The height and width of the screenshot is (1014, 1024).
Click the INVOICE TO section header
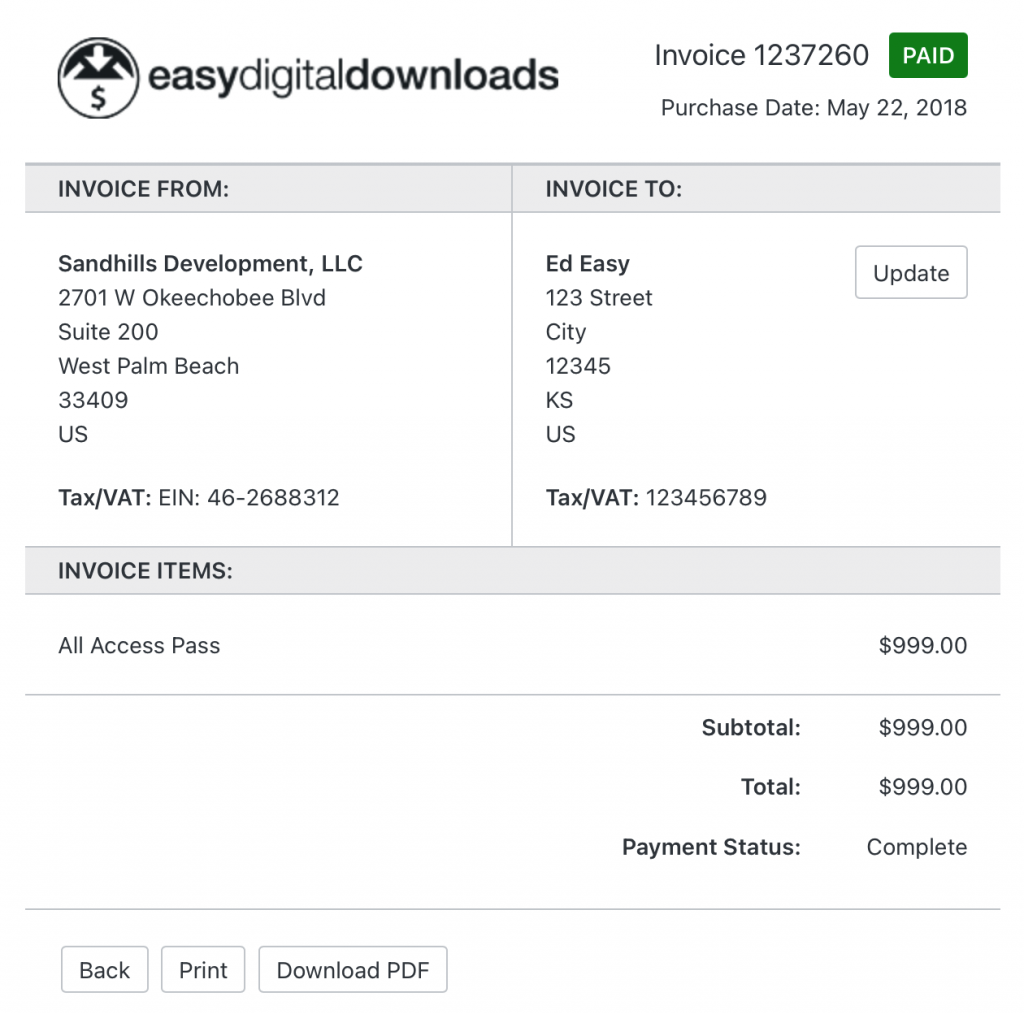[613, 189]
